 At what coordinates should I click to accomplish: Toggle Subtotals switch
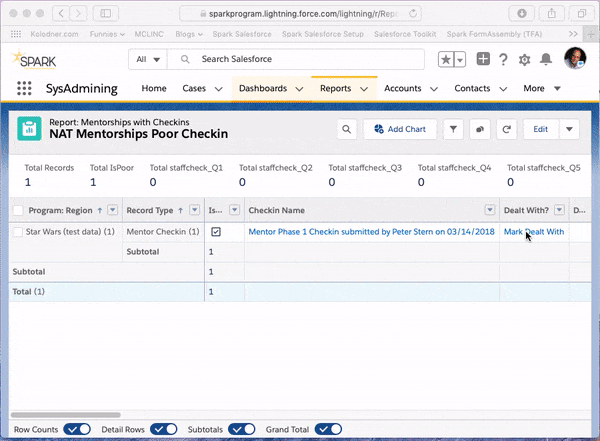(x=241, y=429)
